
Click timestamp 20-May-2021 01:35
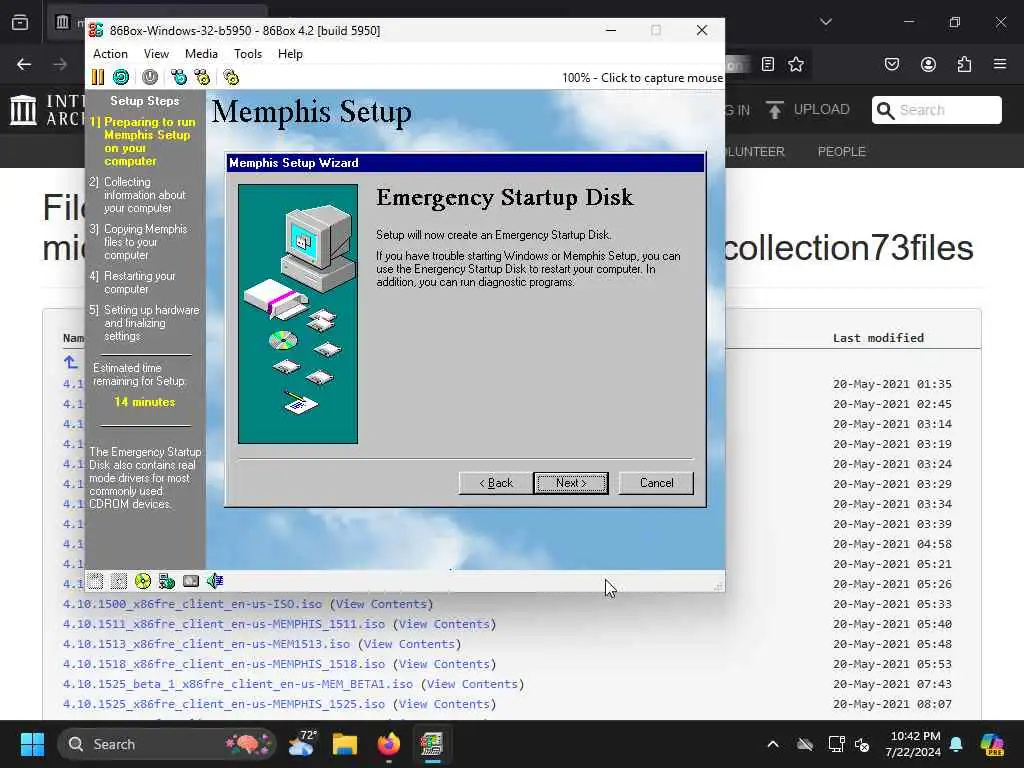892,384
